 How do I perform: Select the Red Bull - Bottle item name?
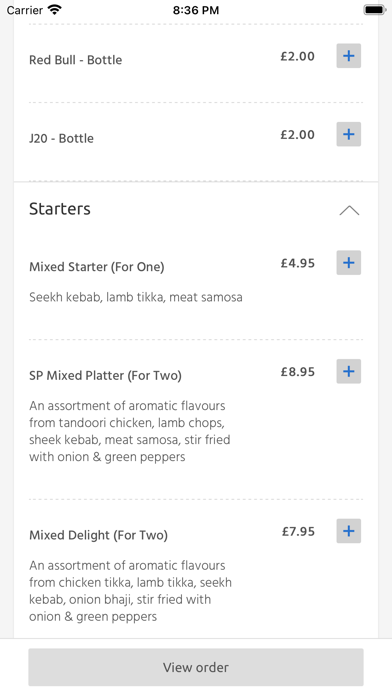75,60
